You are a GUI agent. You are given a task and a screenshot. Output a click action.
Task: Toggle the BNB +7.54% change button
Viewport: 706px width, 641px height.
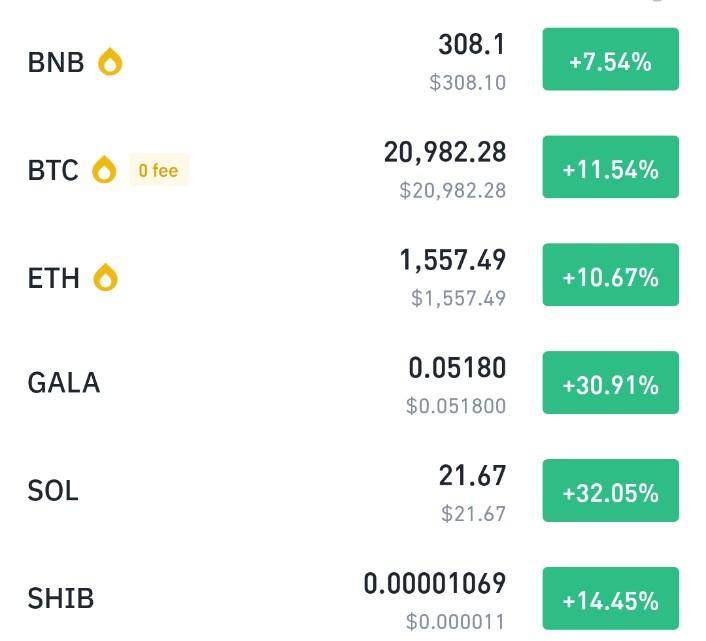(611, 59)
